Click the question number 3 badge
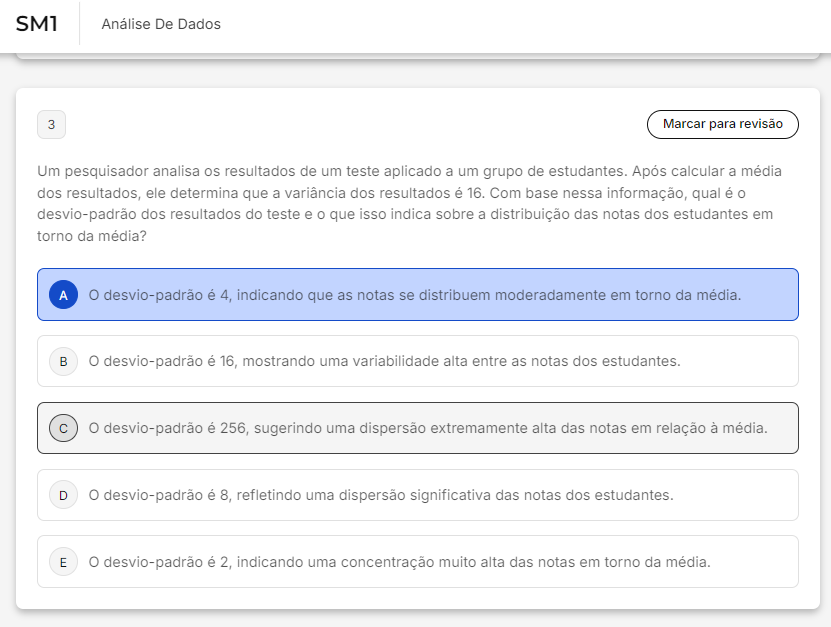This screenshot has width=831, height=627. (x=51, y=125)
